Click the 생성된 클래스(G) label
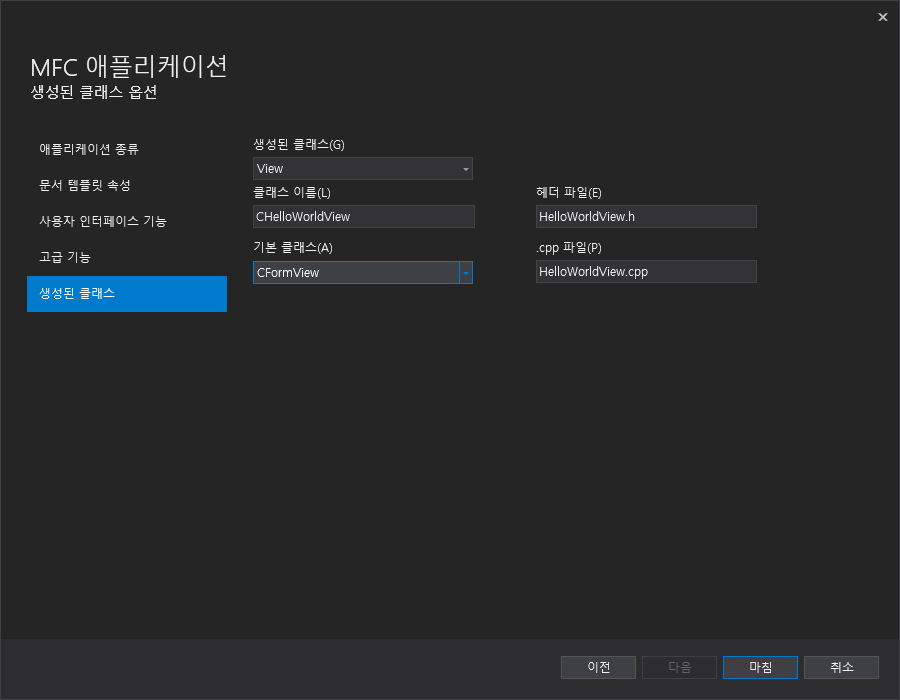900x700 pixels. (299, 145)
